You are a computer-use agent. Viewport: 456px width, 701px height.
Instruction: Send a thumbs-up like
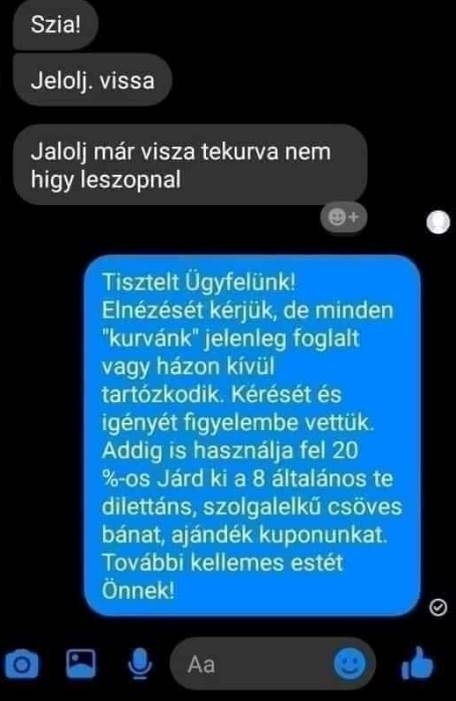click(418, 664)
